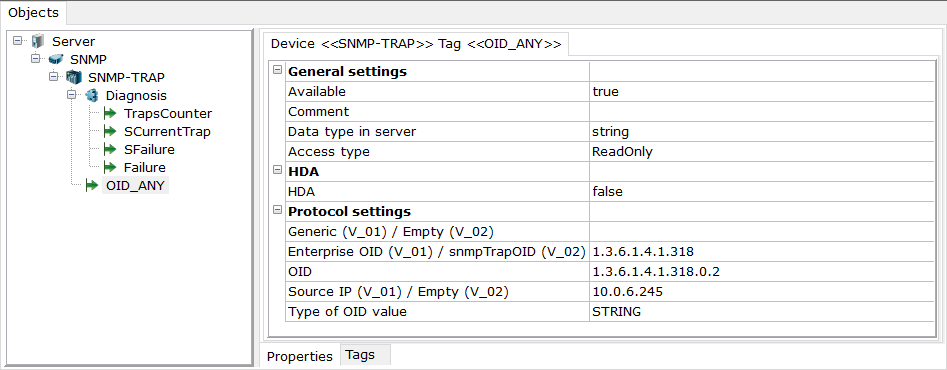The width and height of the screenshot is (947, 370).
Task: Click the OID value 1.3.6.1.4.1.318.0.2
Action: [656, 272]
